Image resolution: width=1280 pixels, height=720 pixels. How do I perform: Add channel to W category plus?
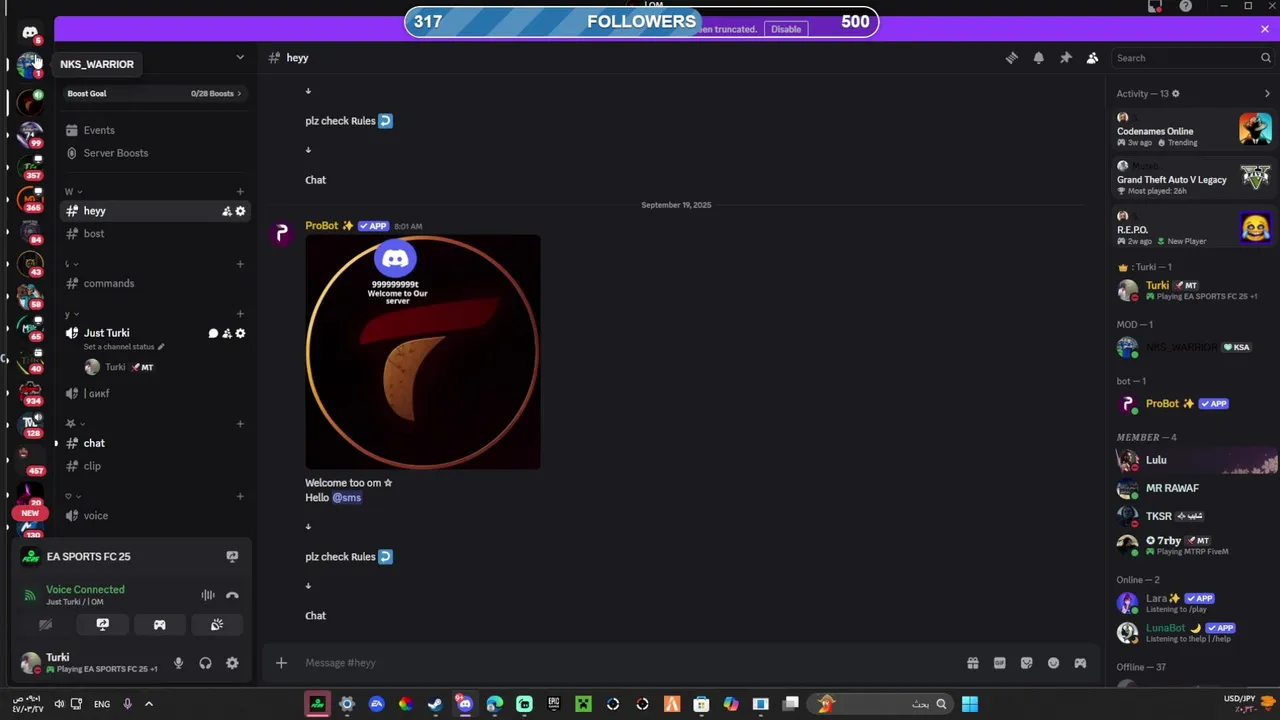[240, 191]
